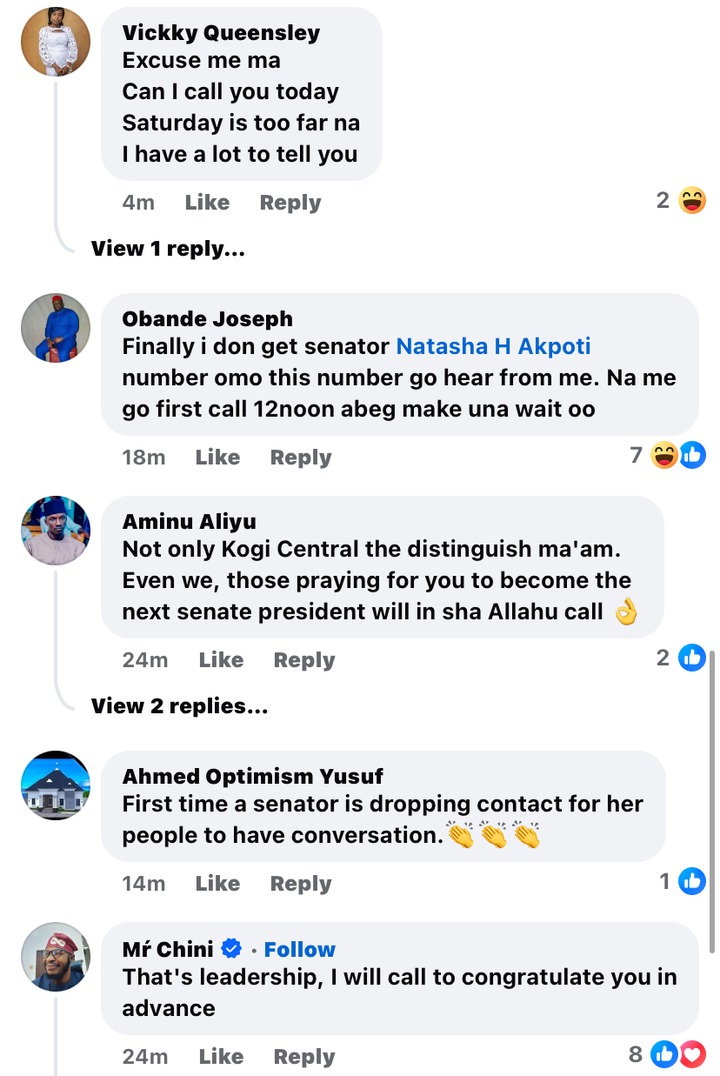Click the like reaction on Aminu Aliyu's comment
Viewport: 720px width, 1076px height.
coord(691,658)
